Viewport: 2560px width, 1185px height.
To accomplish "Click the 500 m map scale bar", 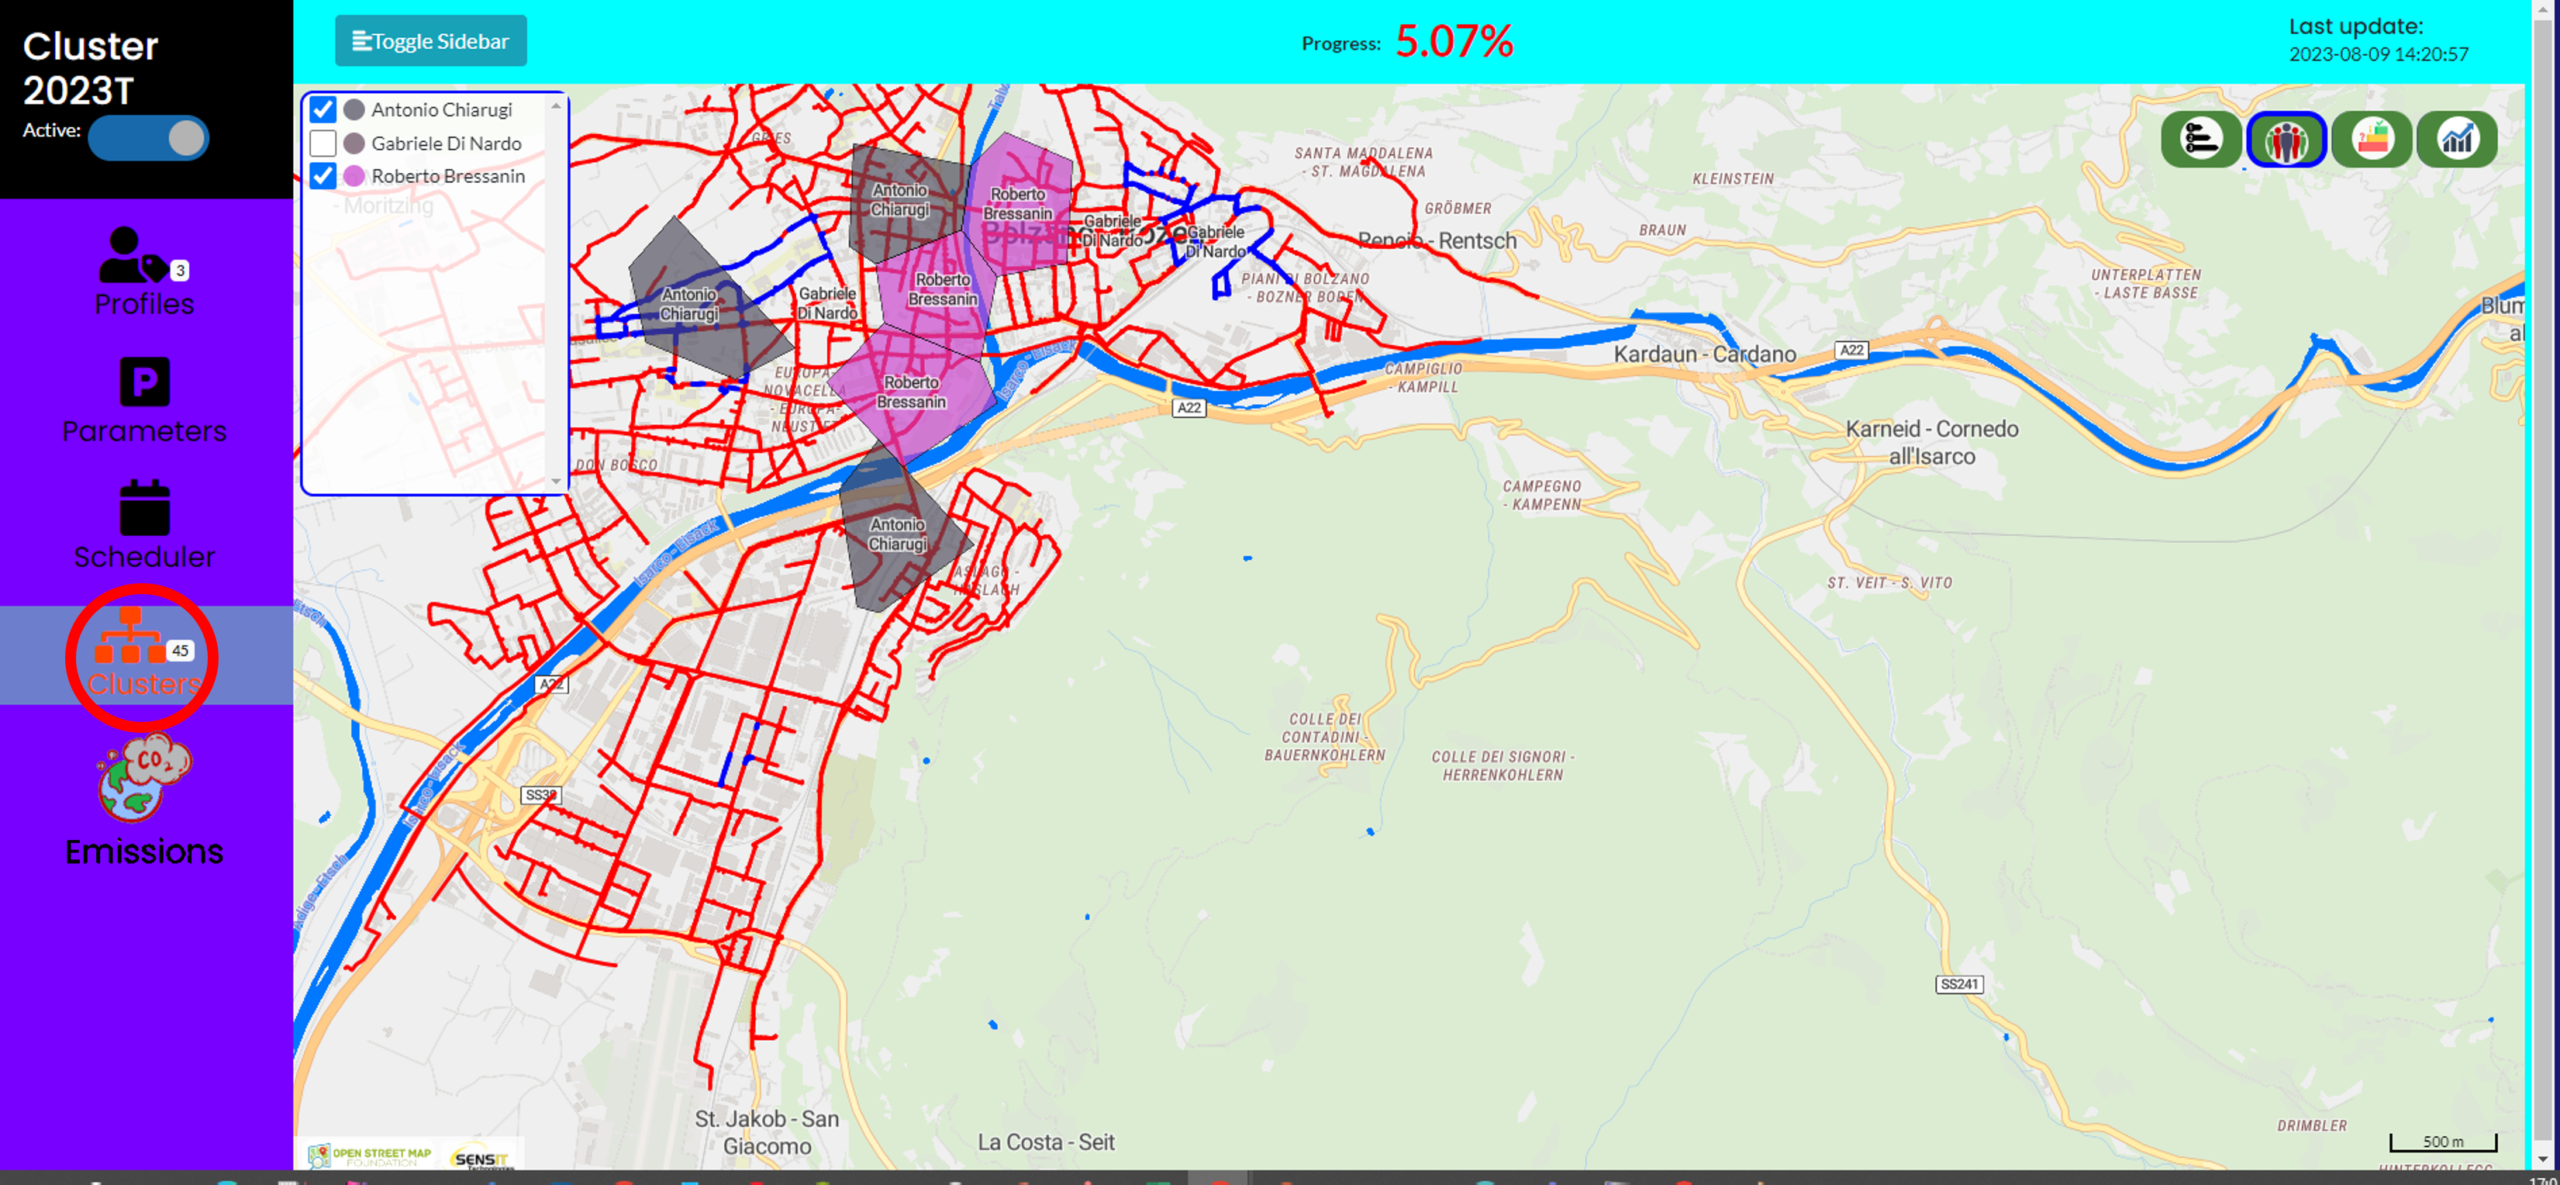I will (x=2443, y=1142).
